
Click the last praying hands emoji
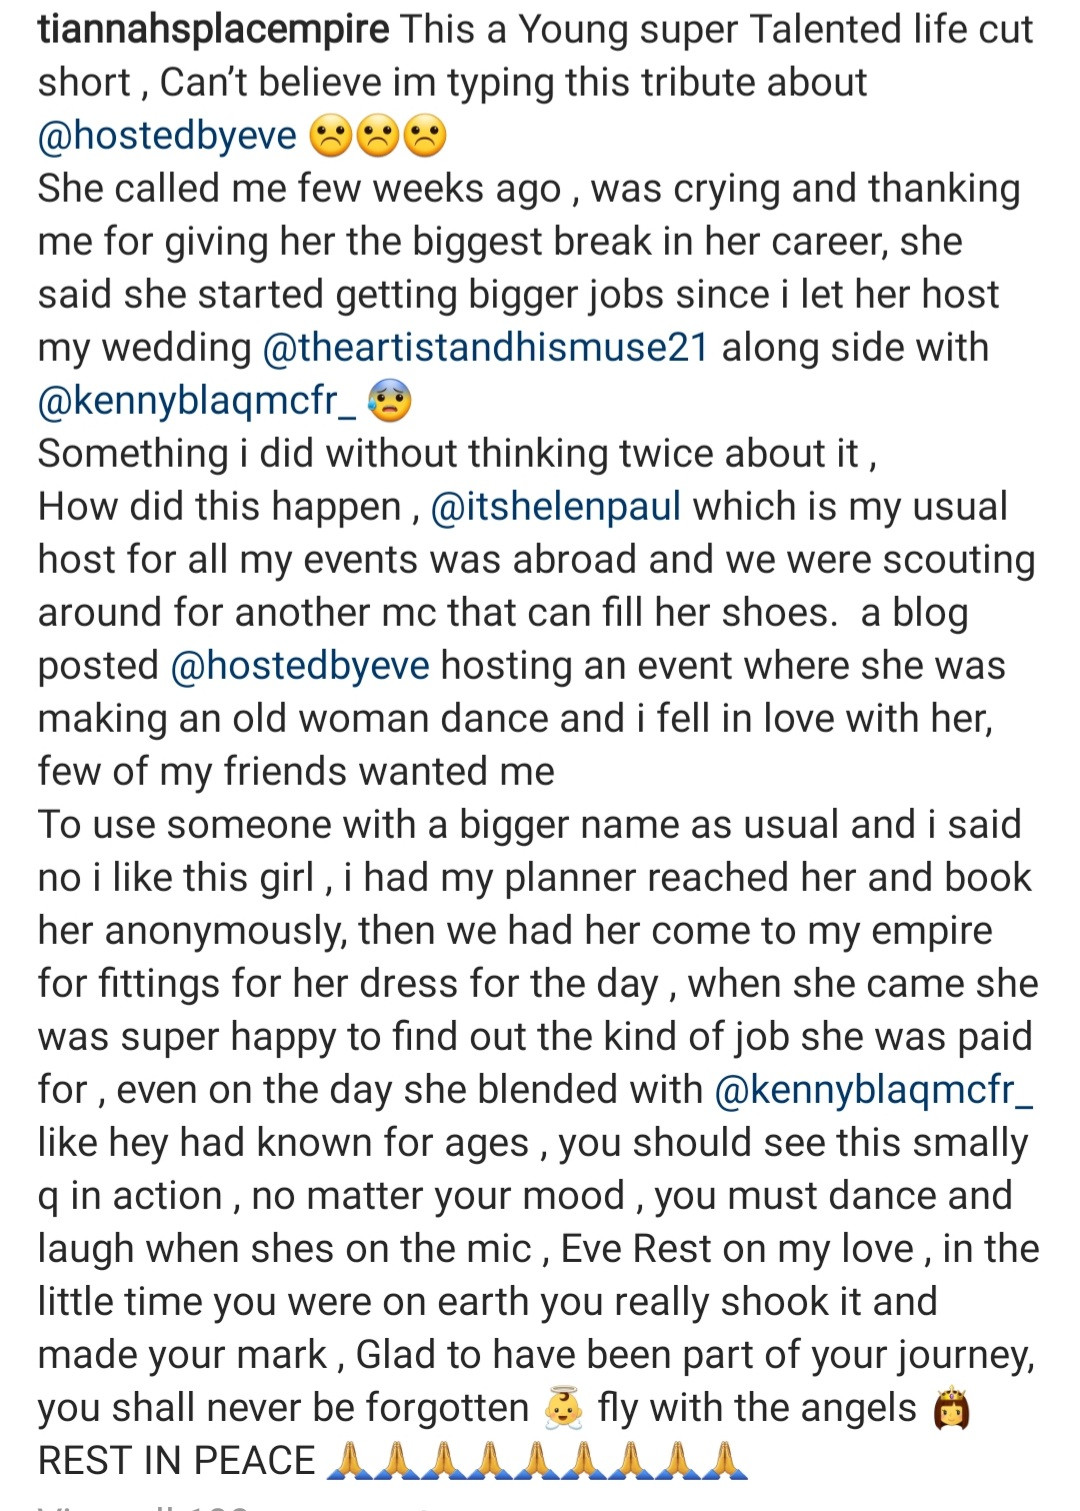tap(724, 1461)
